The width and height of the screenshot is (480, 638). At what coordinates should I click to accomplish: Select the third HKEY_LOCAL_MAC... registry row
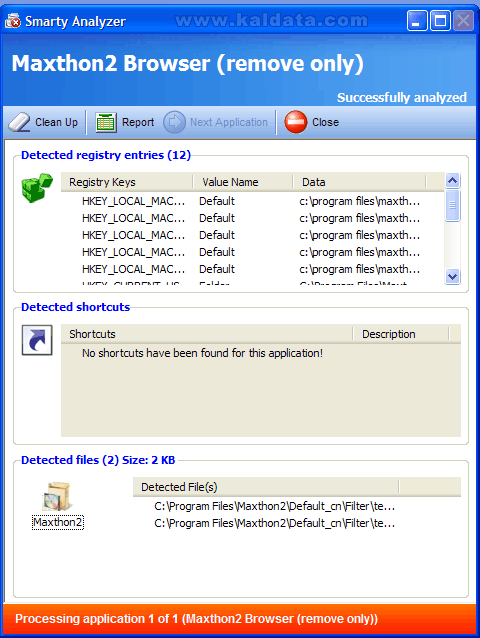tap(252, 235)
